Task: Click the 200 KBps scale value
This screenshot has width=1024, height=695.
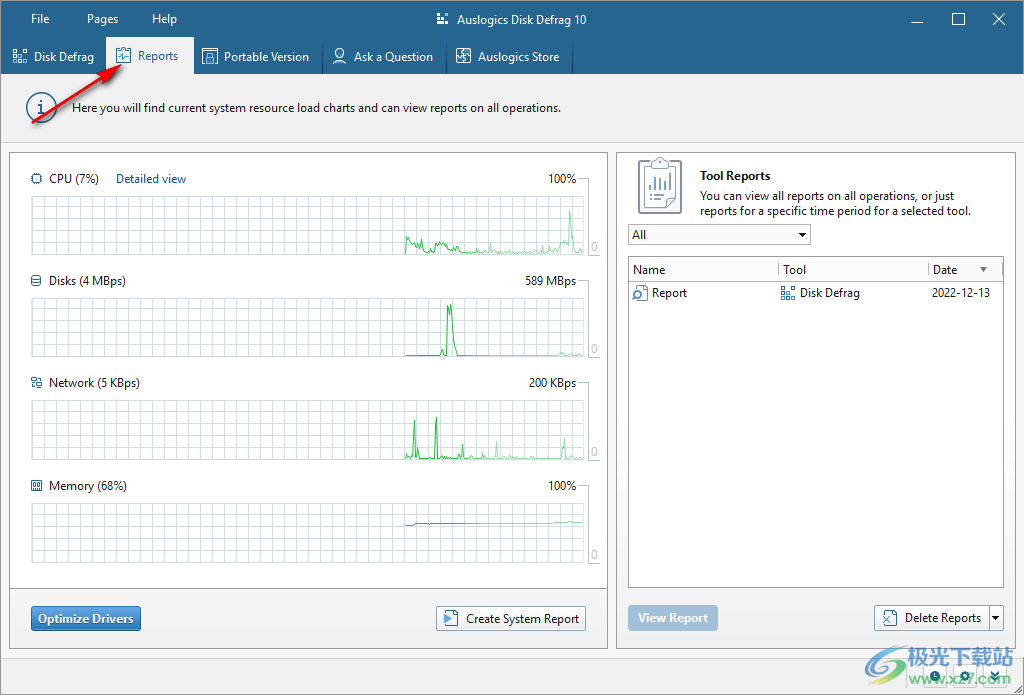Action: point(552,383)
